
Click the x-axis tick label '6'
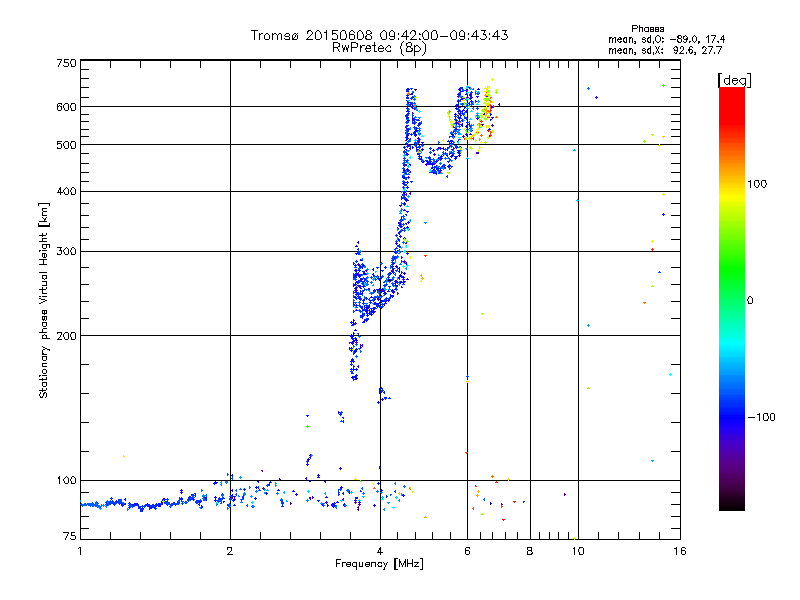point(467,551)
